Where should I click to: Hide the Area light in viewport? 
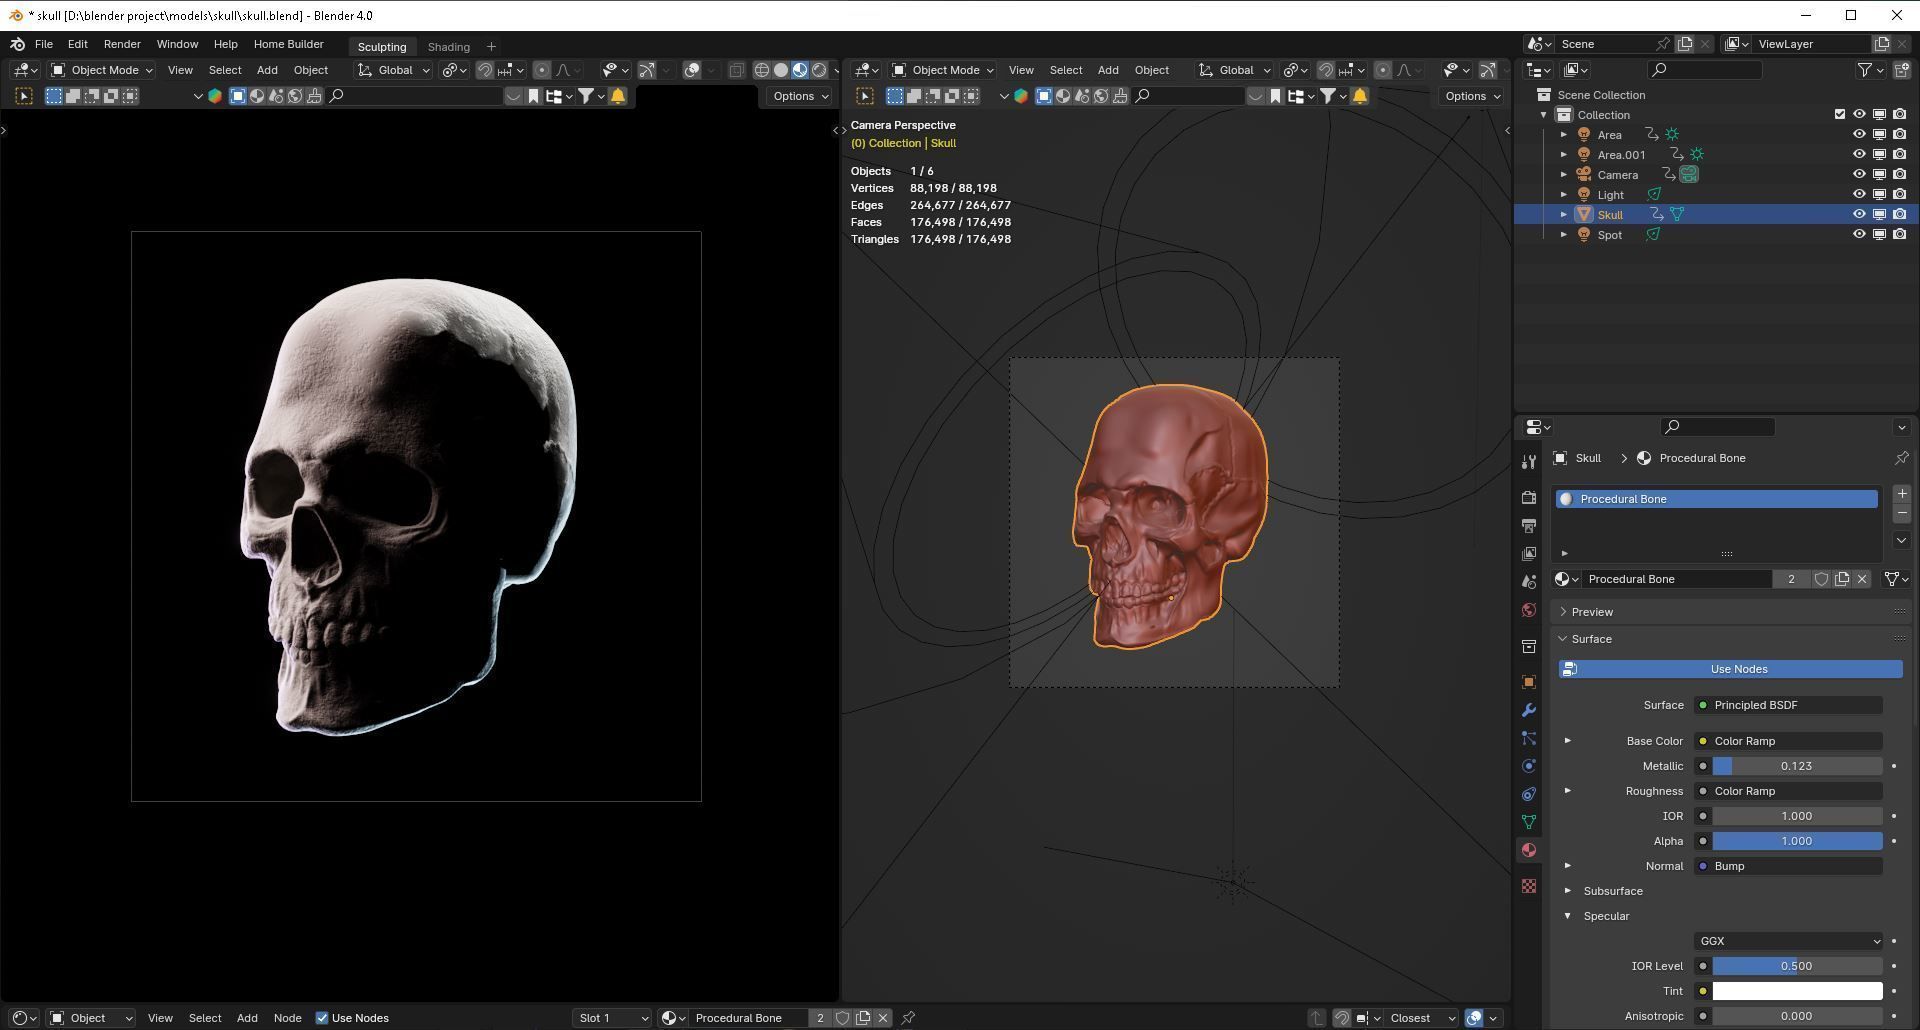tap(1859, 134)
